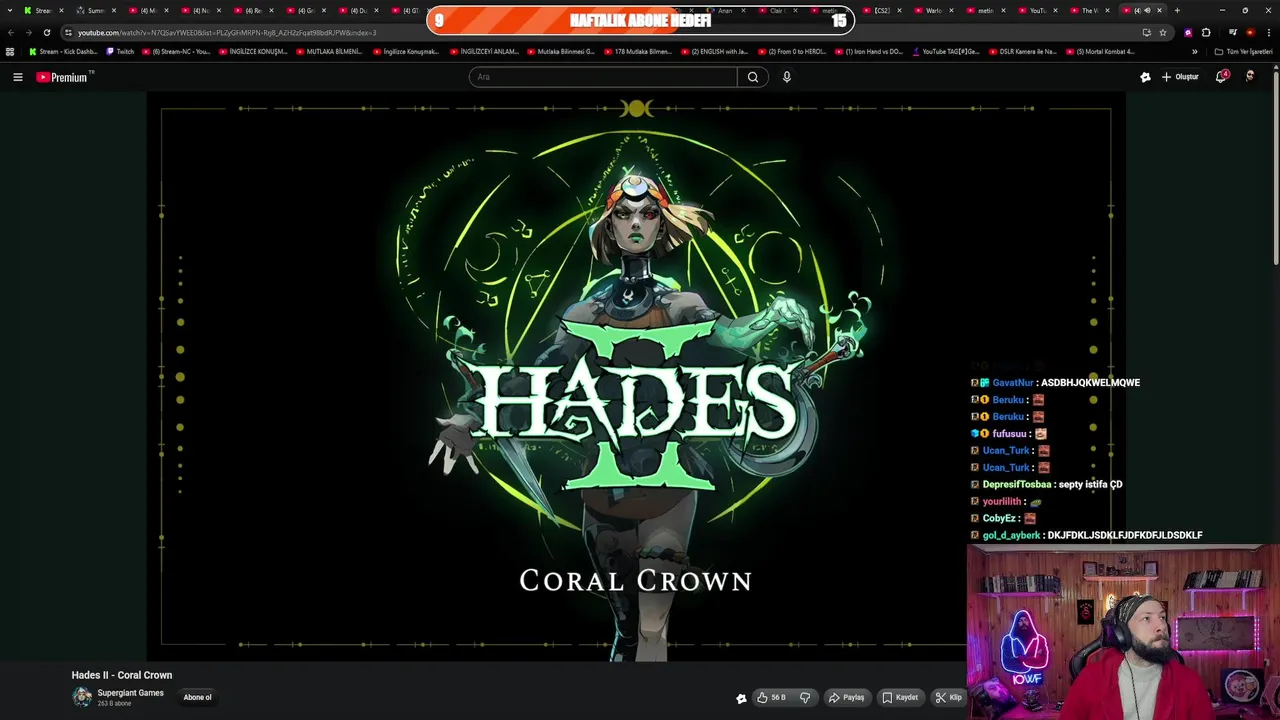Open the browser extensions puzzle icon
The height and width of the screenshot is (720, 1280).
click(x=1206, y=32)
